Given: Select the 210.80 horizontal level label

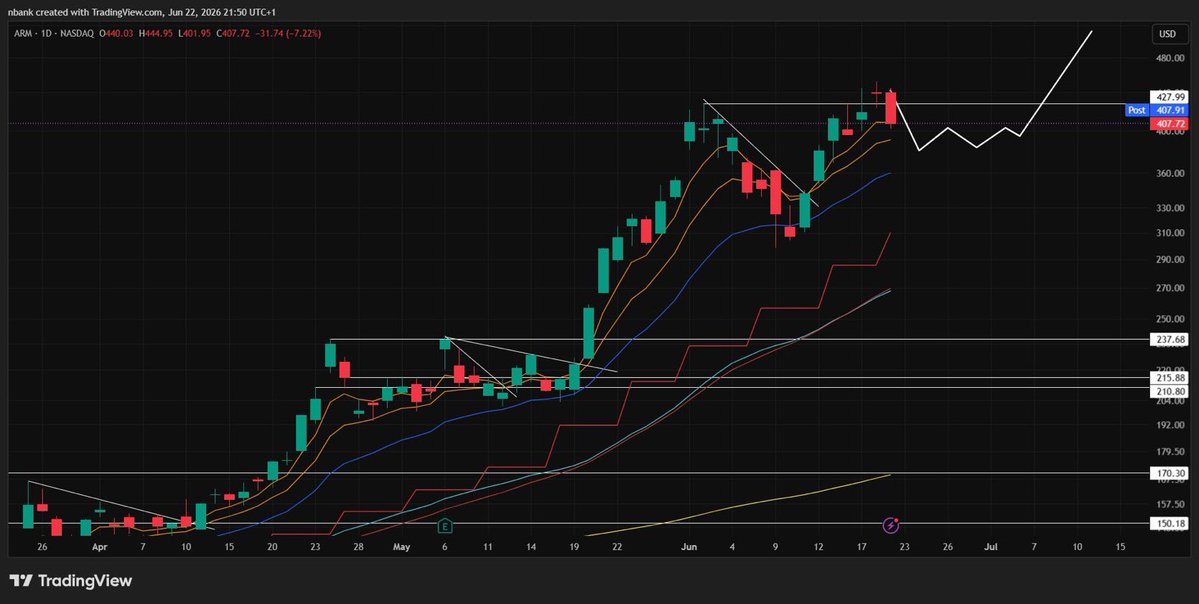Looking at the screenshot, I should 1167,390.
